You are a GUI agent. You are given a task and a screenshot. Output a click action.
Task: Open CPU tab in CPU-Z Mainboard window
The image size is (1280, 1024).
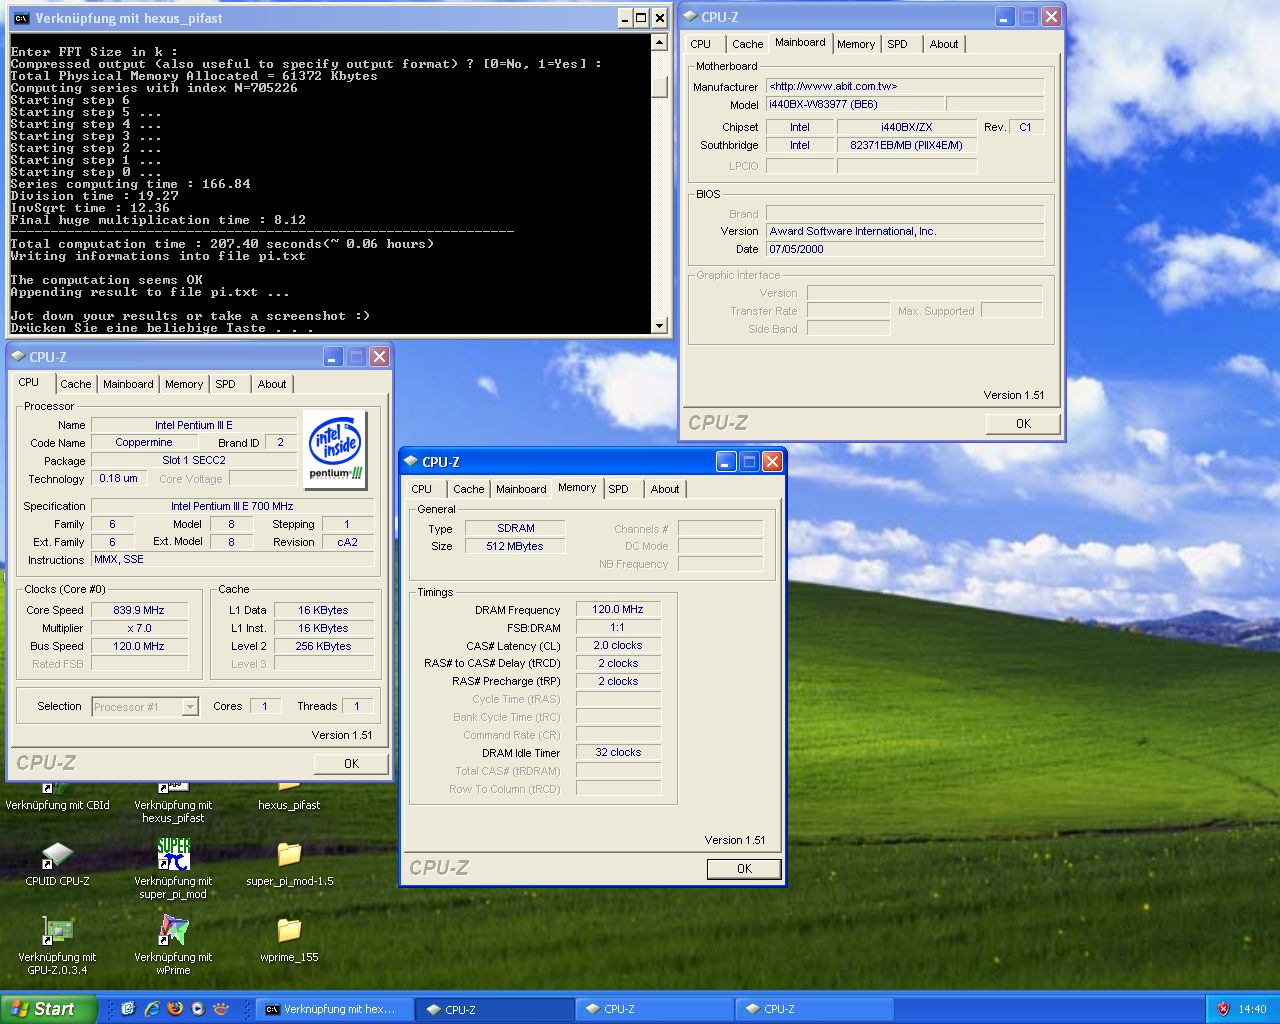point(701,44)
